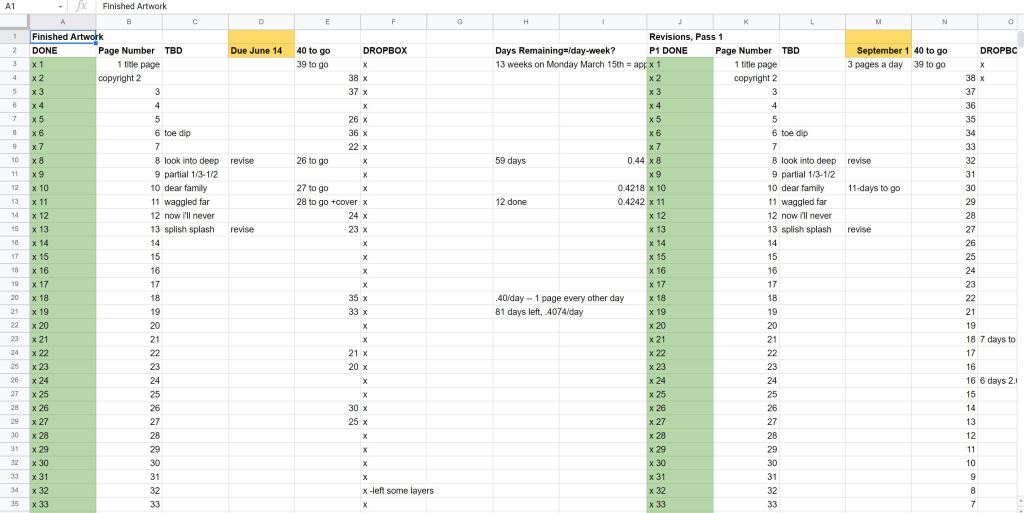The width and height of the screenshot is (1024, 513).
Task: Click the Name box showing A1
Action: 30,6
